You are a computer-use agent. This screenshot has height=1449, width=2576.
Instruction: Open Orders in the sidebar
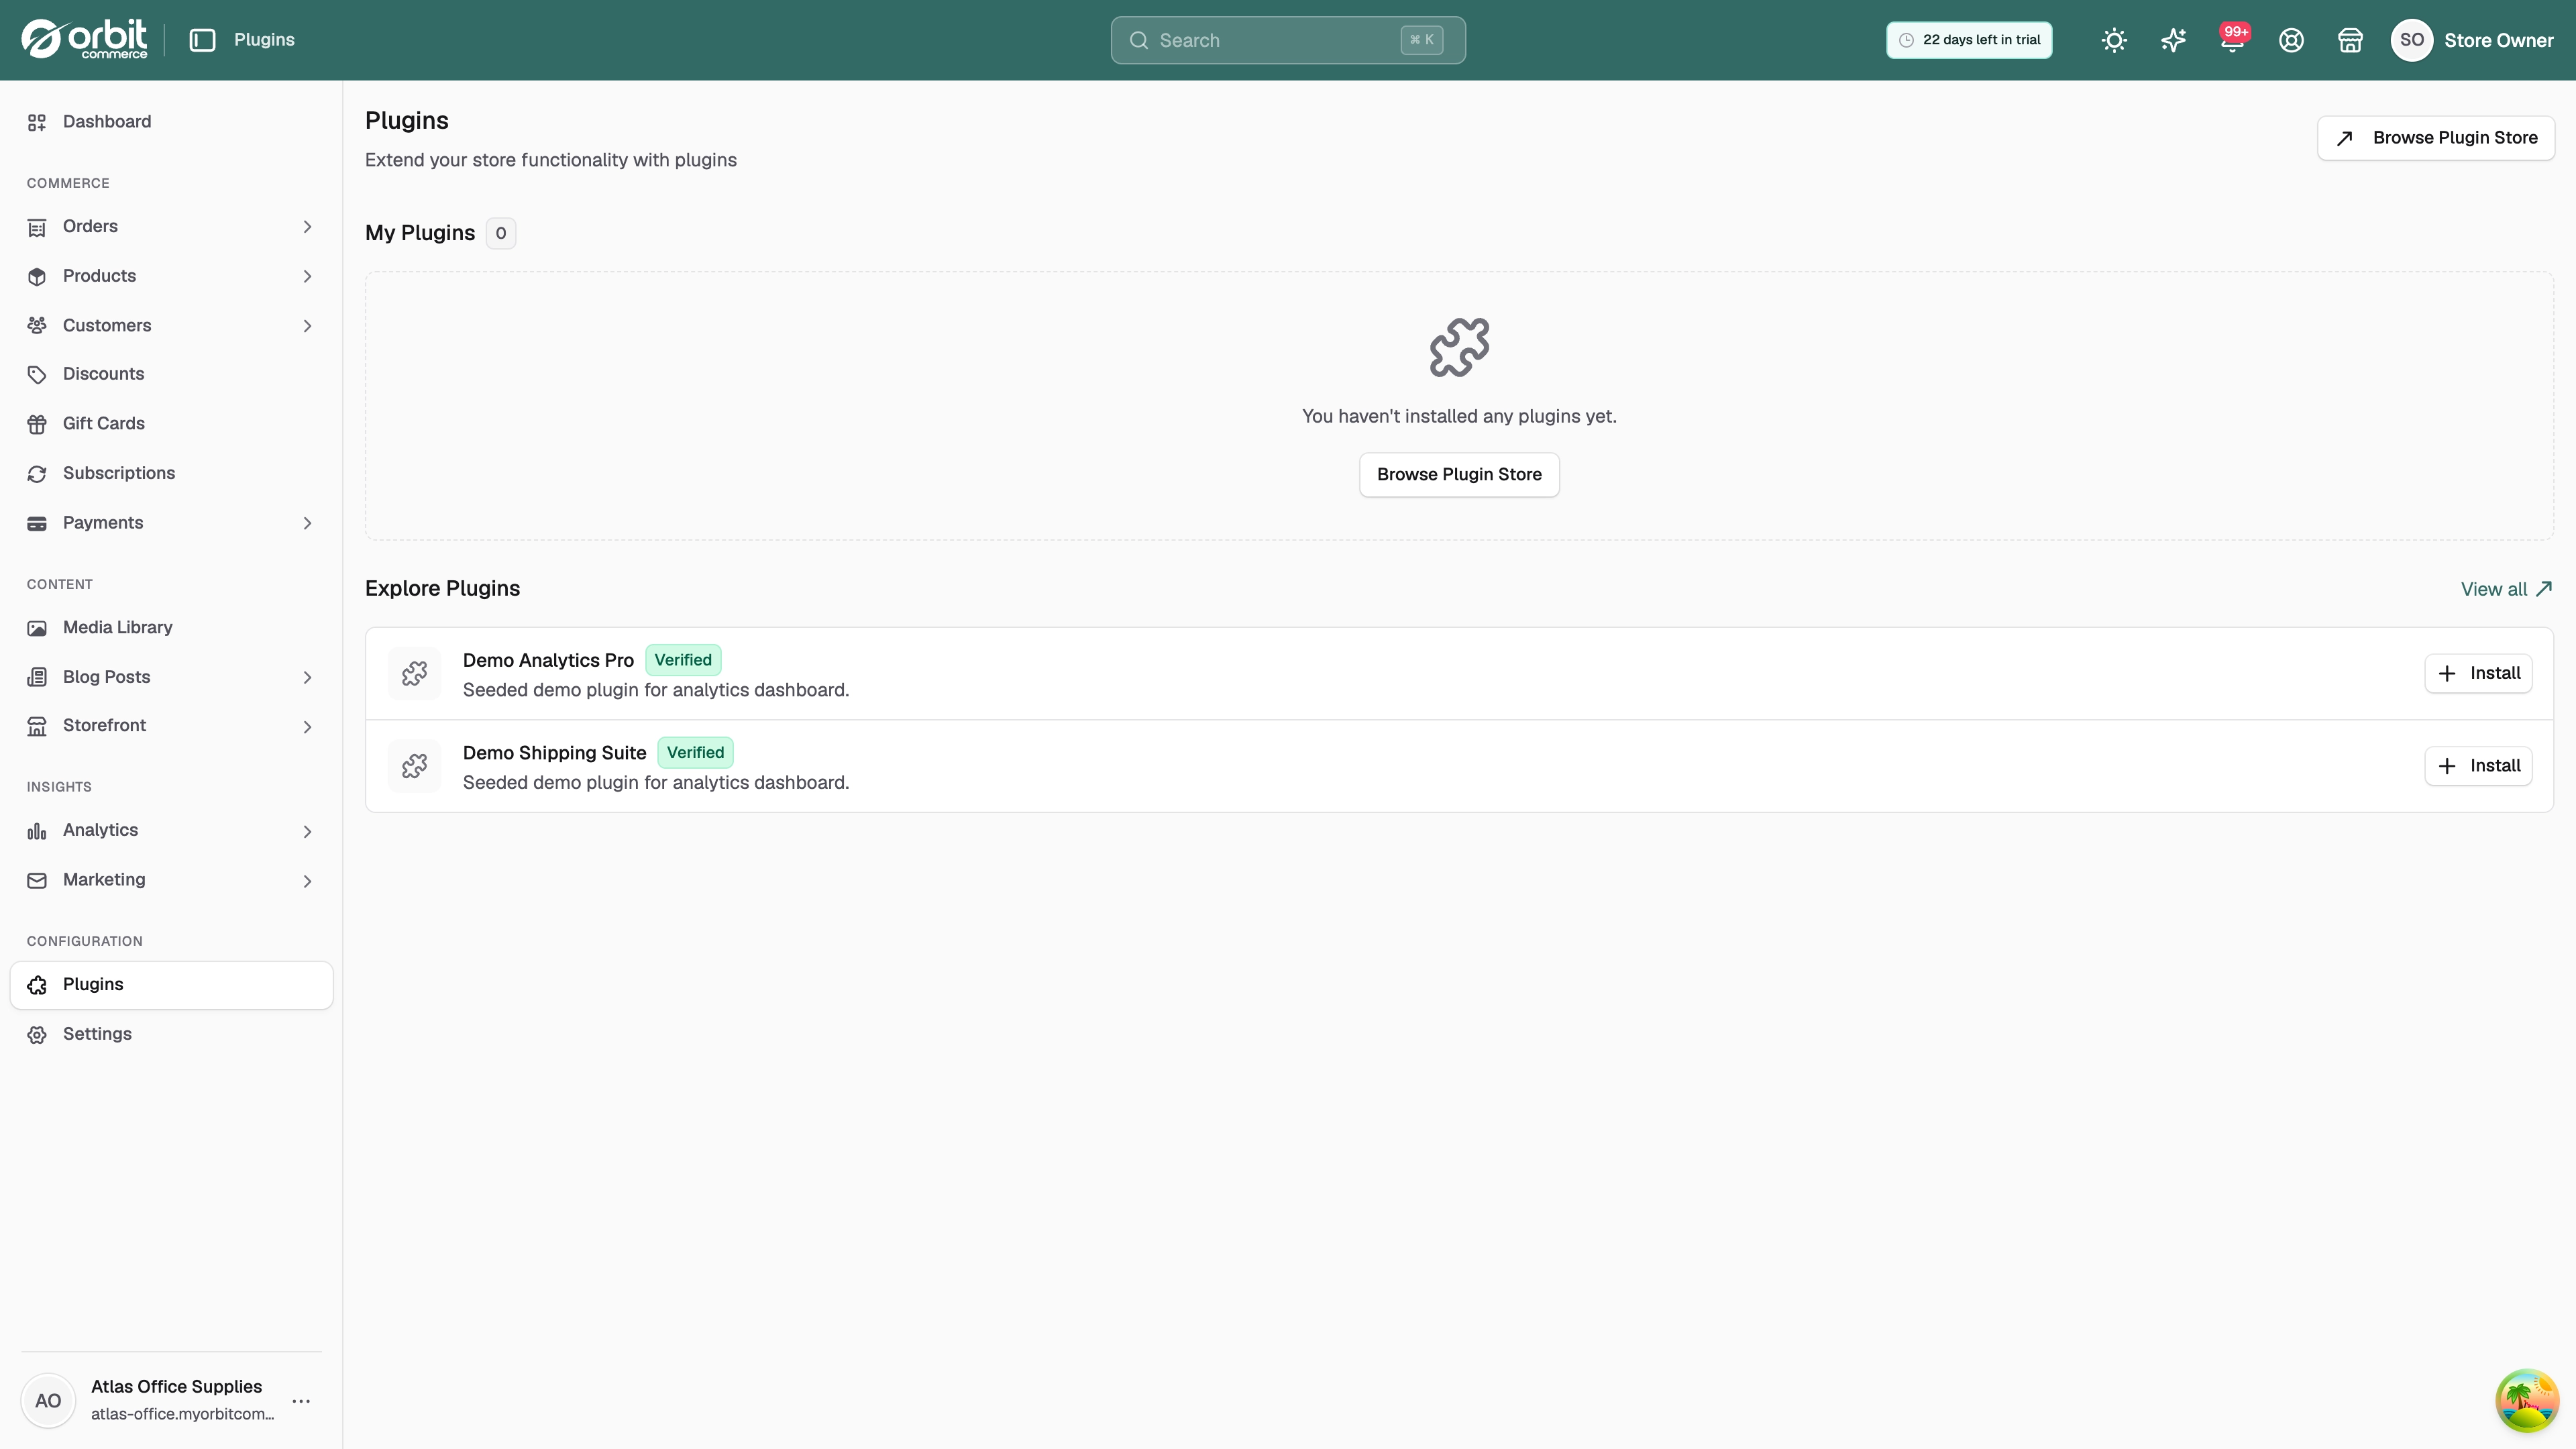[171, 226]
